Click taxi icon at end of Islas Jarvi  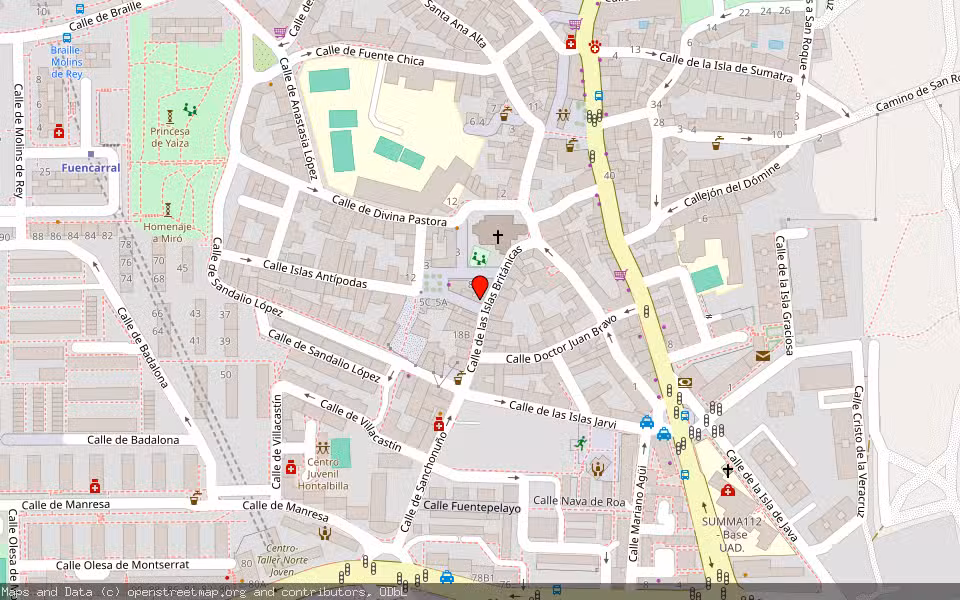pos(647,422)
